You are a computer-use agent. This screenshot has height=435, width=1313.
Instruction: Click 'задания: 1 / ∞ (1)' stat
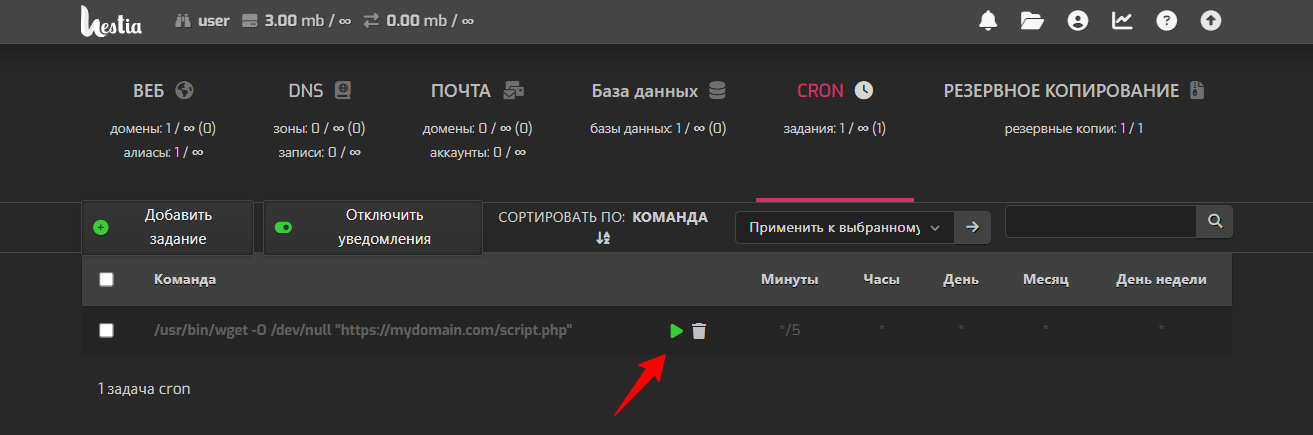click(835, 128)
